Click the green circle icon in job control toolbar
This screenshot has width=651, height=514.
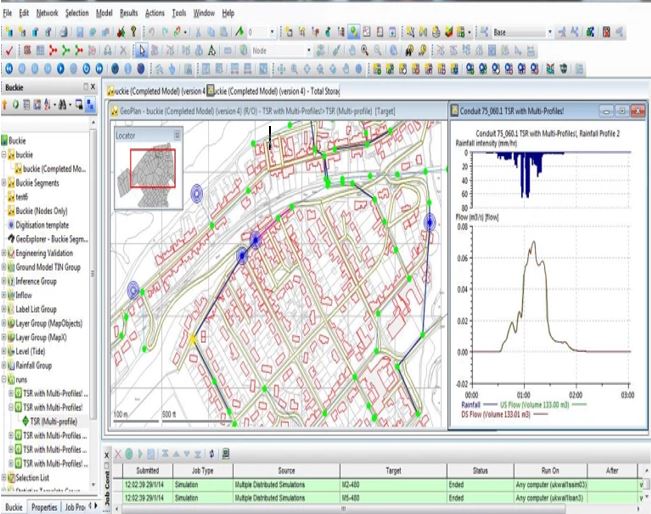(x=129, y=454)
